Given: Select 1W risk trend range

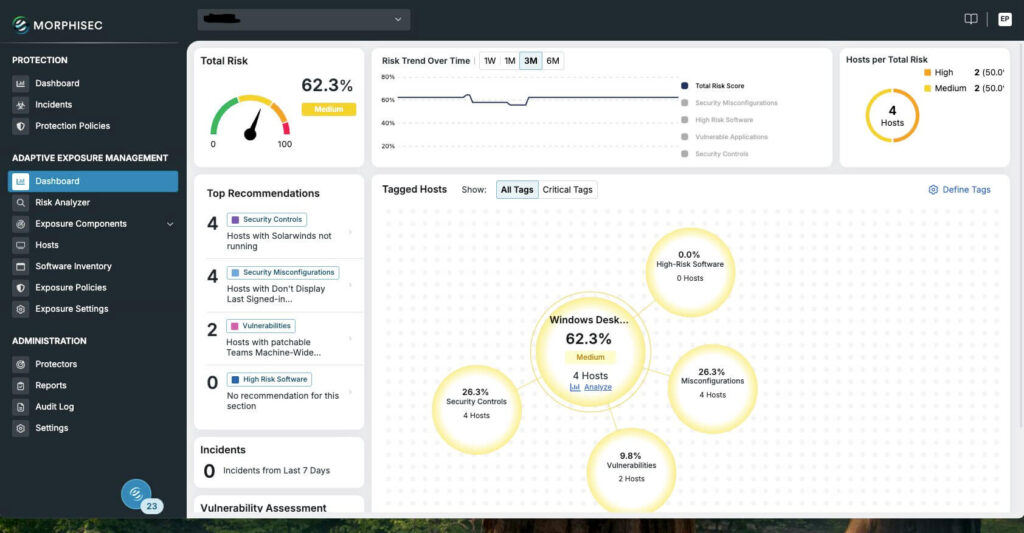Looking at the screenshot, I should click(x=490, y=61).
